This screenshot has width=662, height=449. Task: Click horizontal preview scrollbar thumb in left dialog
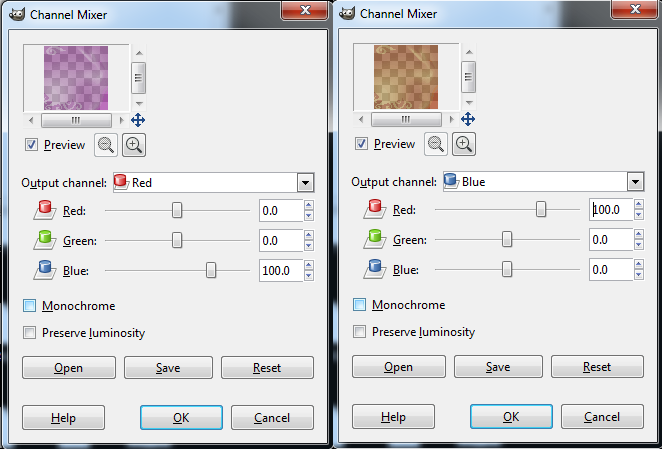tap(76, 120)
